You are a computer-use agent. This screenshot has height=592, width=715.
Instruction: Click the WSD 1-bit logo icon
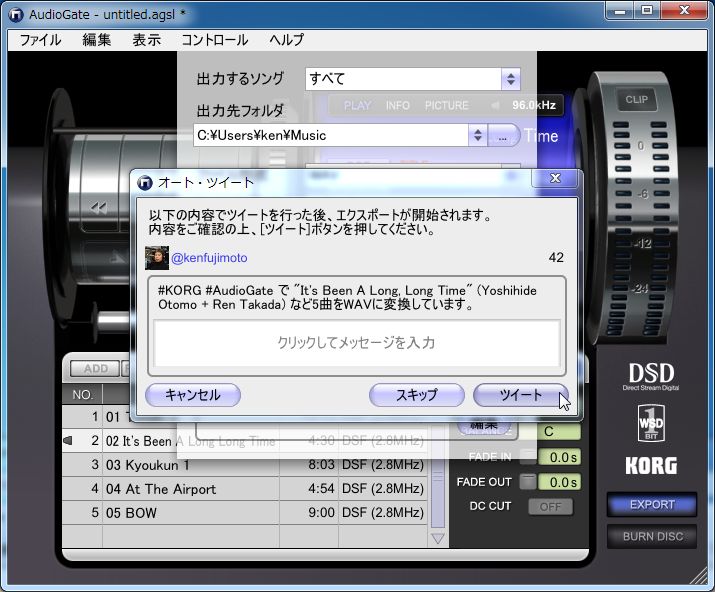pos(651,424)
